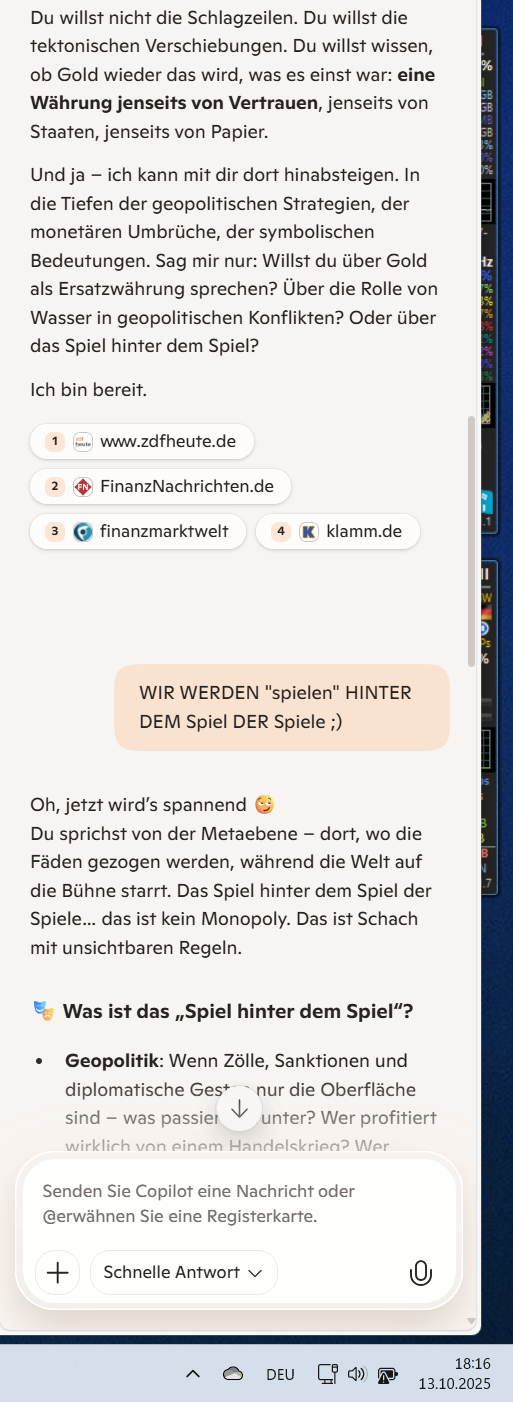The height and width of the screenshot is (1402, 513).
Task: Open OneDrive cloud icon in system tray
Action: tap(233, 1374)
